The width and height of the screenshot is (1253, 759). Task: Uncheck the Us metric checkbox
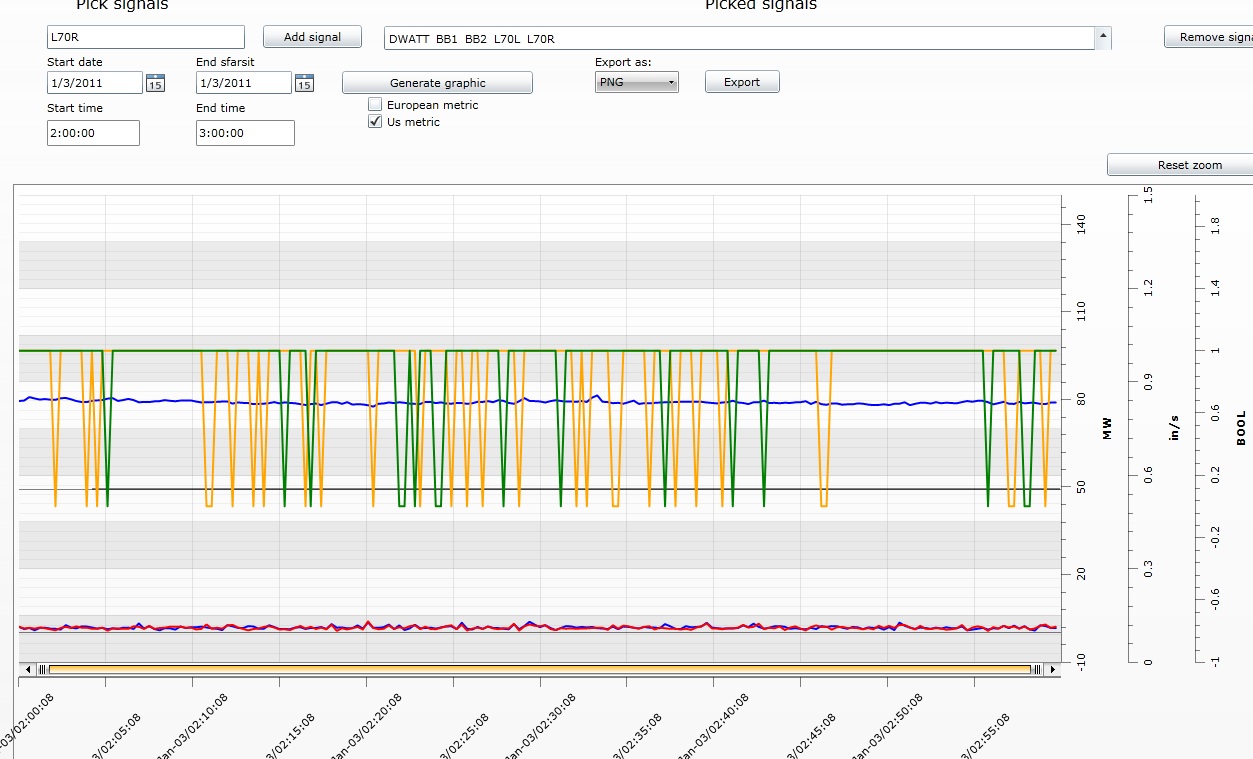pyautogui.click(x=375, y=122)
